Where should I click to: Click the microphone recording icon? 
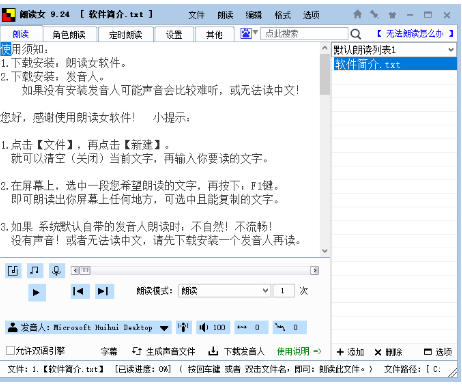click(56, 270)
